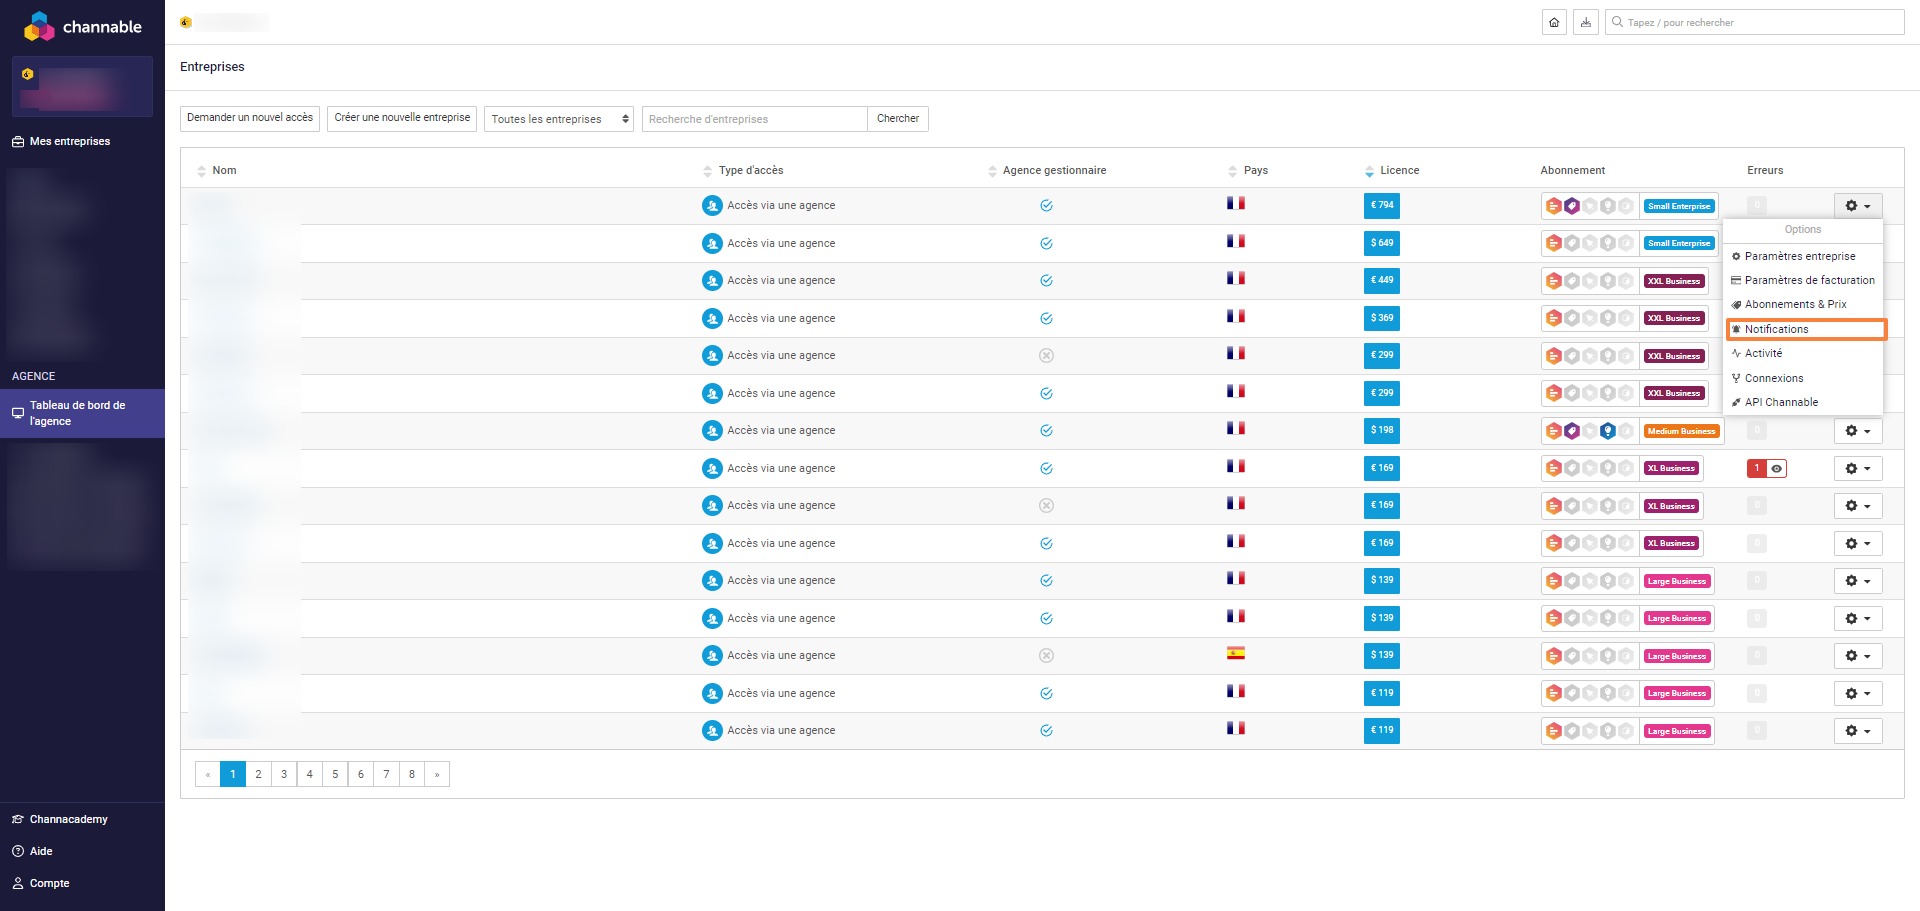The image size is (1920, 911).
Task: Click the orange feeds hexagon in the €794 row
Action: [1553, 206]
